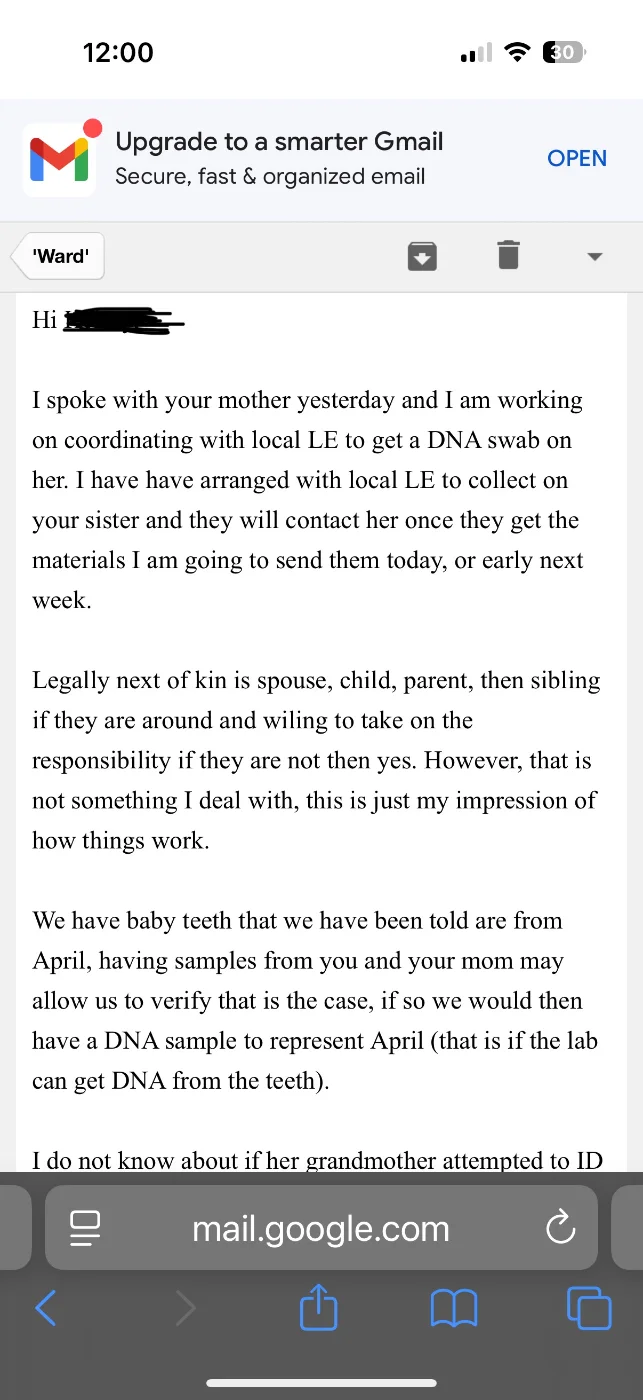Open Safari page settings reader icon
This screenshot has width=643, height=1400.
point(85,1229)
